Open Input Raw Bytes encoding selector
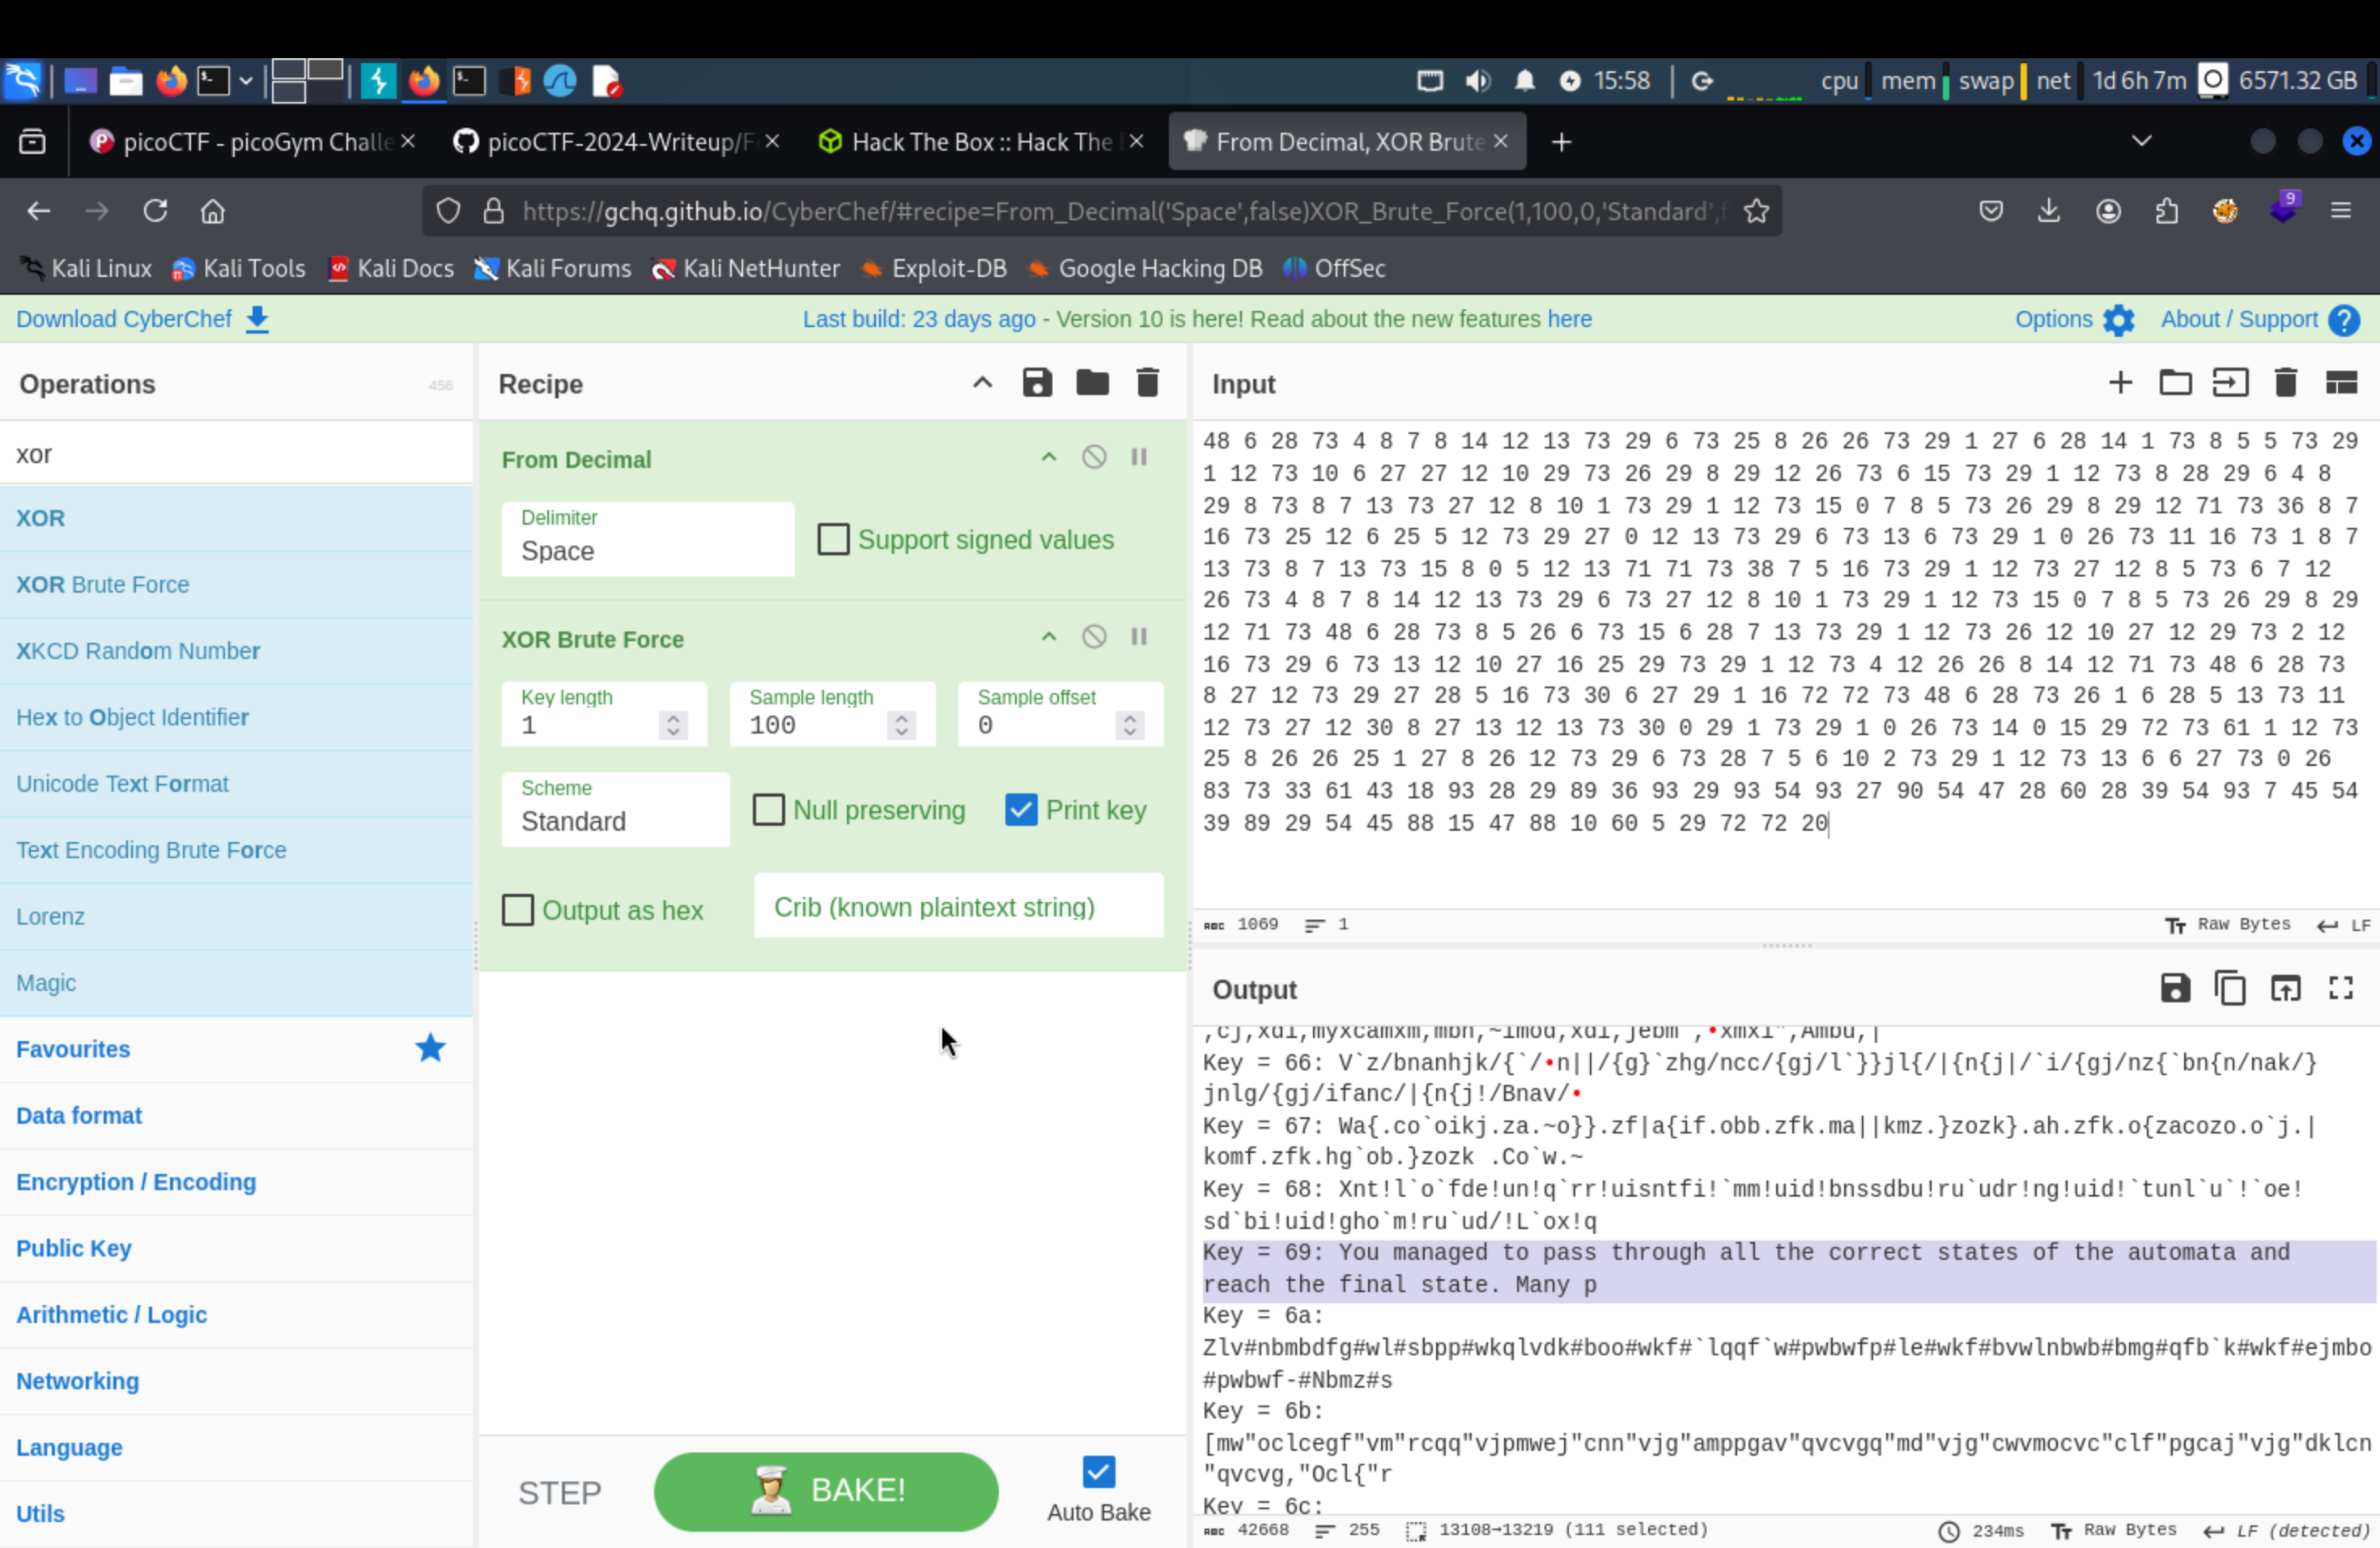The height and width of the screenshot is (1548, 2380). pyautogui.click(x=2228, y=924)
